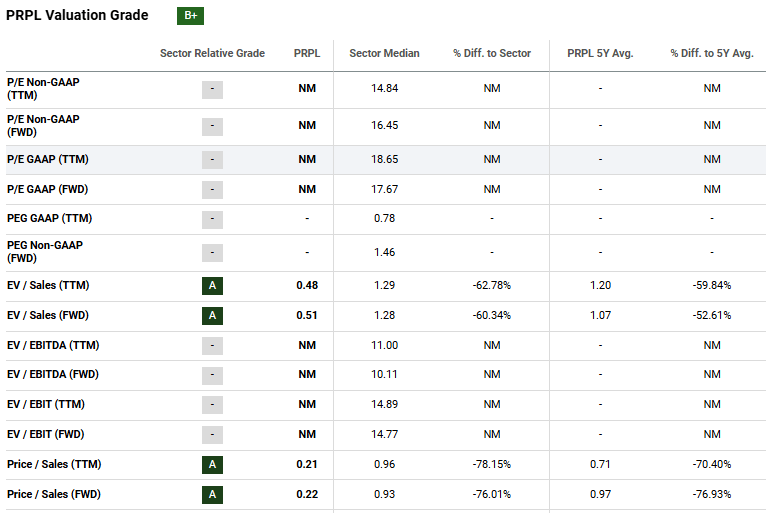Click the Sector Median column header

pos(384,53)
